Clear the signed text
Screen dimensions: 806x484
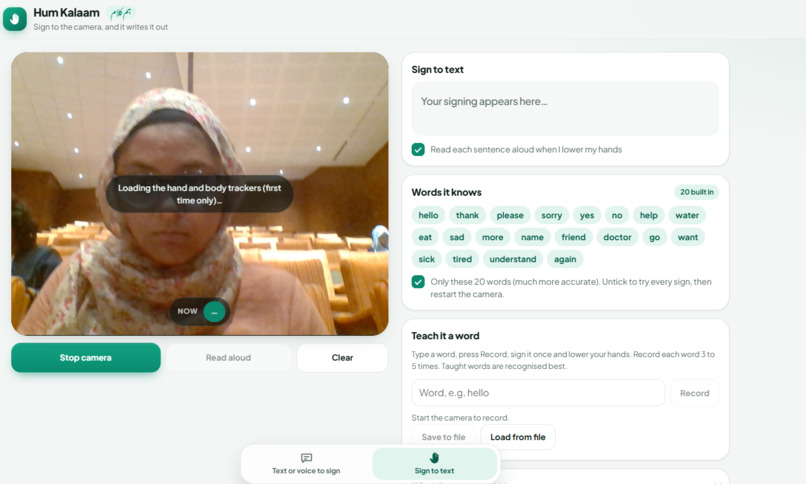click(x=342, y=358)
